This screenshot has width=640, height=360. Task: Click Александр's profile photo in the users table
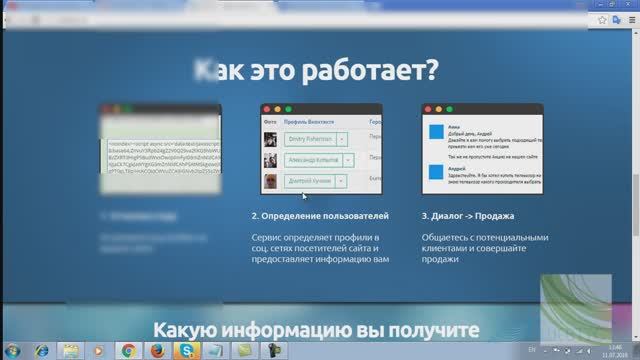pos(270,160)
